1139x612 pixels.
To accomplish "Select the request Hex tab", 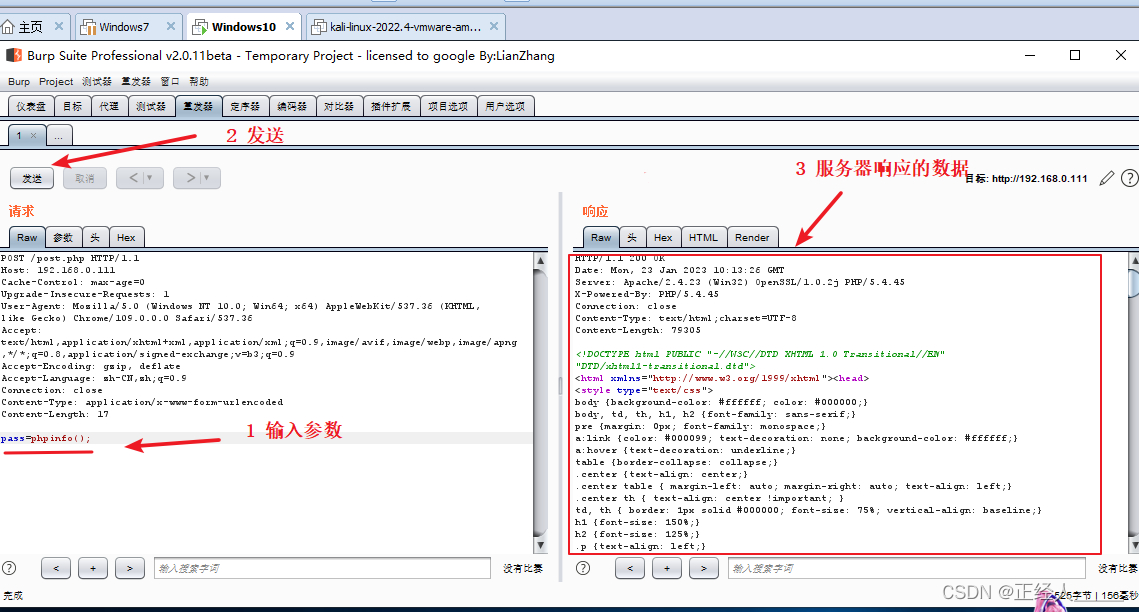I will pos(126,237).
